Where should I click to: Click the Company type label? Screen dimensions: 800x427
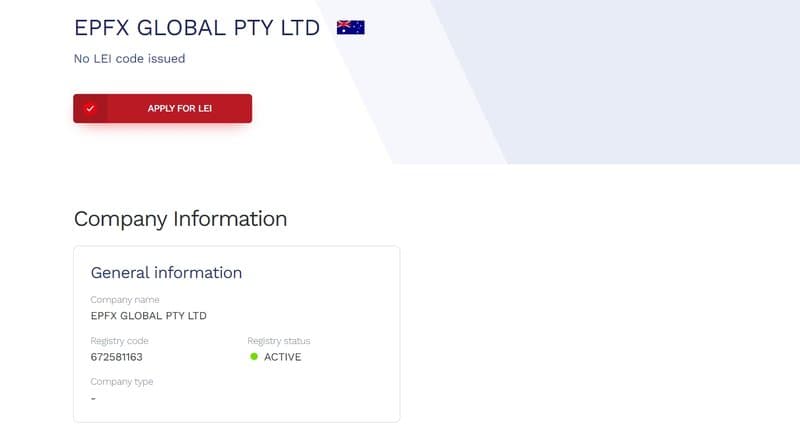click(x=121, y=382)
